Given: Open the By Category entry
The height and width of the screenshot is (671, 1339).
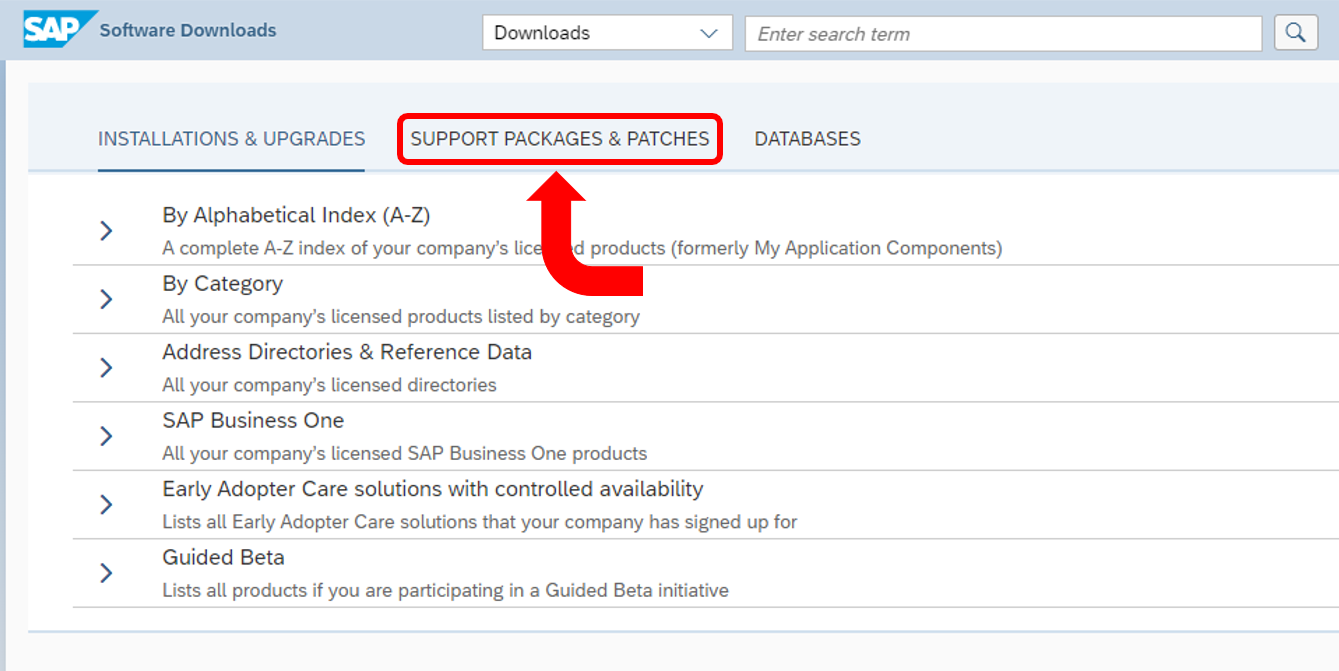Looking at the screenshot, I should pyautogui.click(x=222, y=284).
